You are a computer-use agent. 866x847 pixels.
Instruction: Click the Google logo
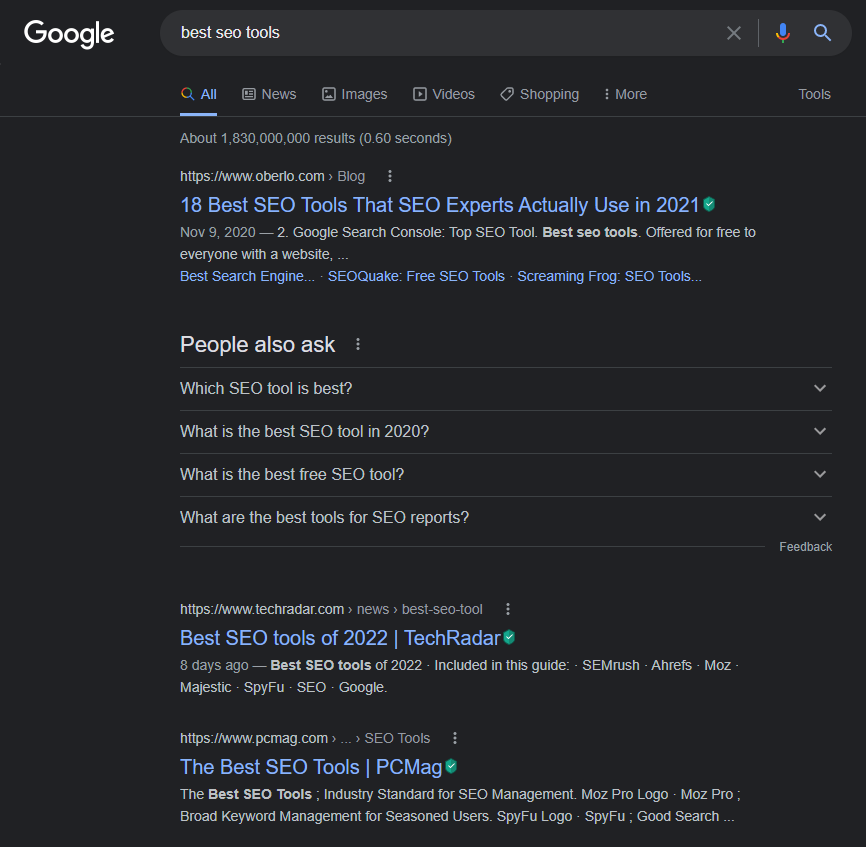click(69, 34)
